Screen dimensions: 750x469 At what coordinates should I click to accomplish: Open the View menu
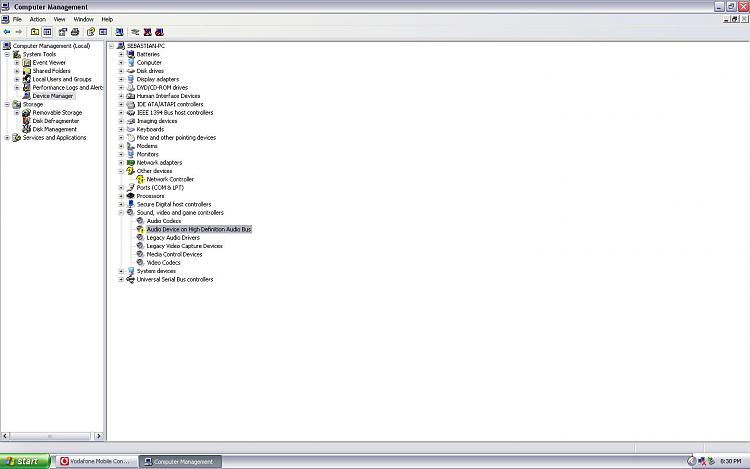(59, 20)
